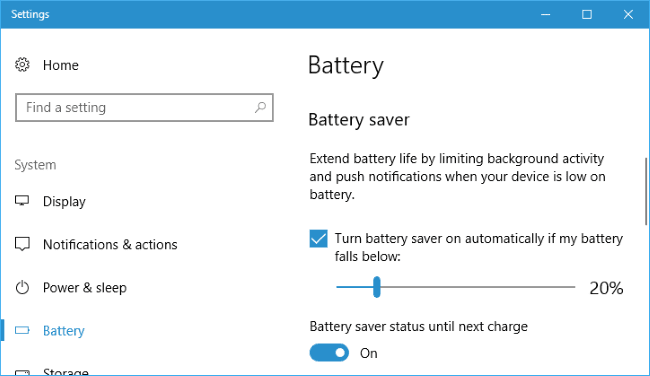The height and width of the screenshot is (376, 650).
Task: Click the Home gear icon
Action: [x=22, y=65]
